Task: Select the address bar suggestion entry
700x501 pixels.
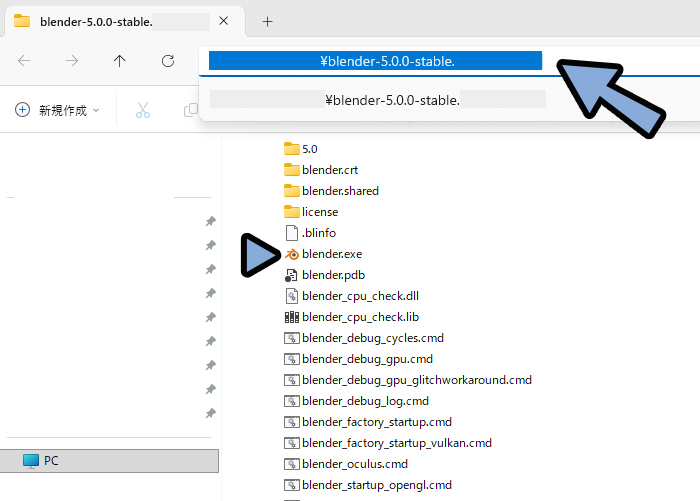Action: click(378, 100)
